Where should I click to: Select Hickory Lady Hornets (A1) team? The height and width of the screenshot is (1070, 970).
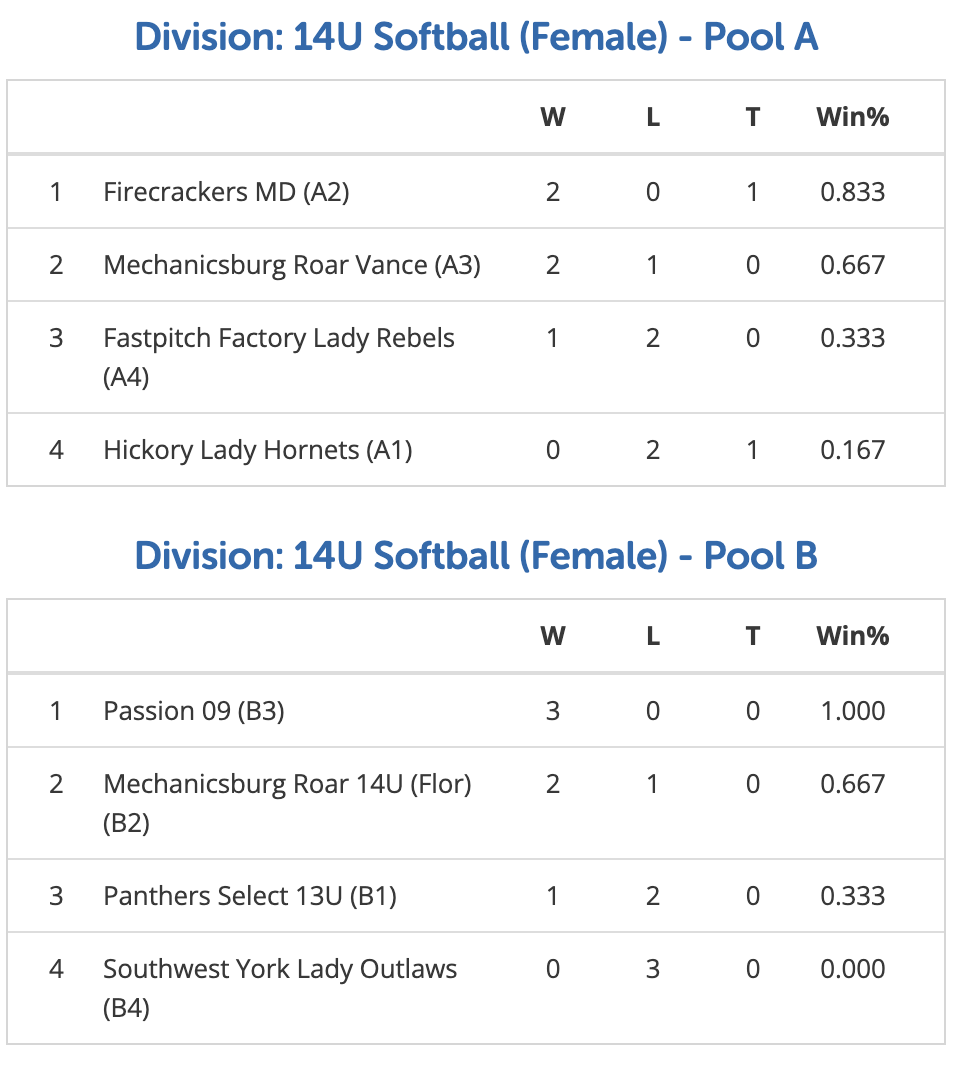tap(258, 450)
